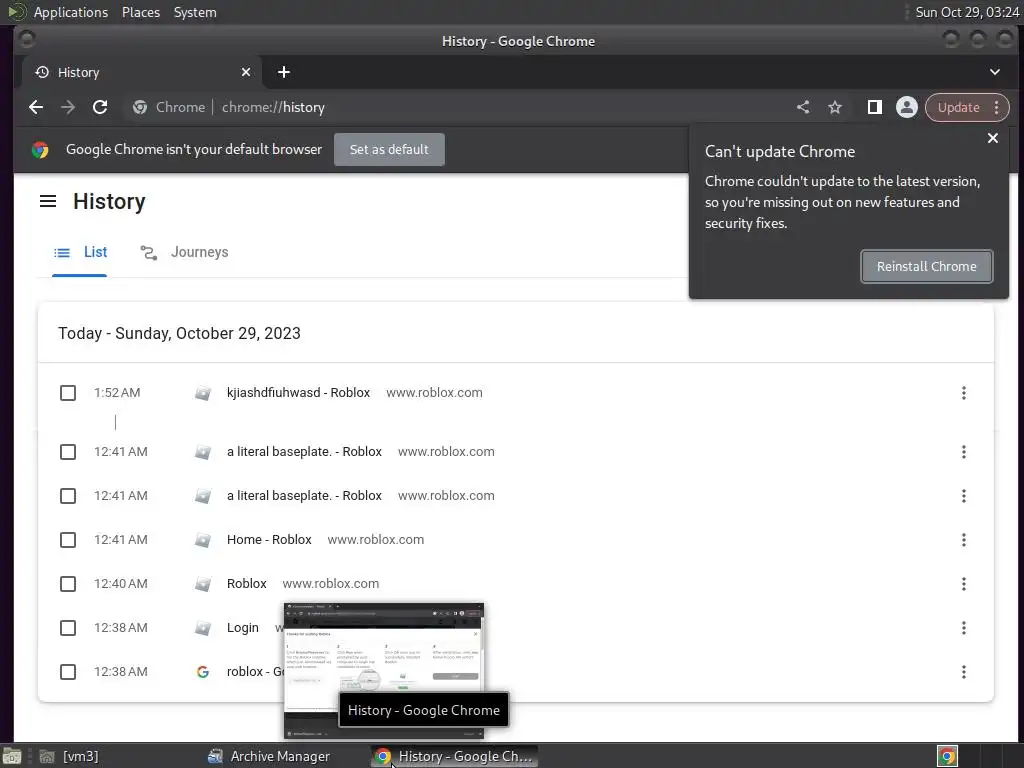This screenshot has width=1024, height=768.
Task: Tick the checkbox for the Login entry
Action: [x=68, y=628]
